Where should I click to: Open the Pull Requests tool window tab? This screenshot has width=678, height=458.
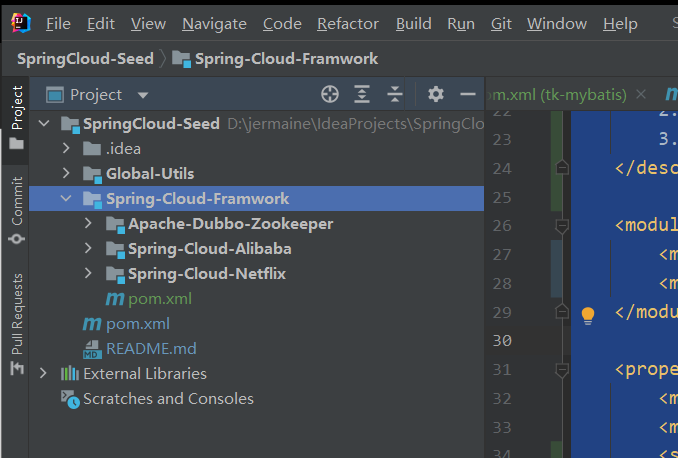(x=16, y=323)
